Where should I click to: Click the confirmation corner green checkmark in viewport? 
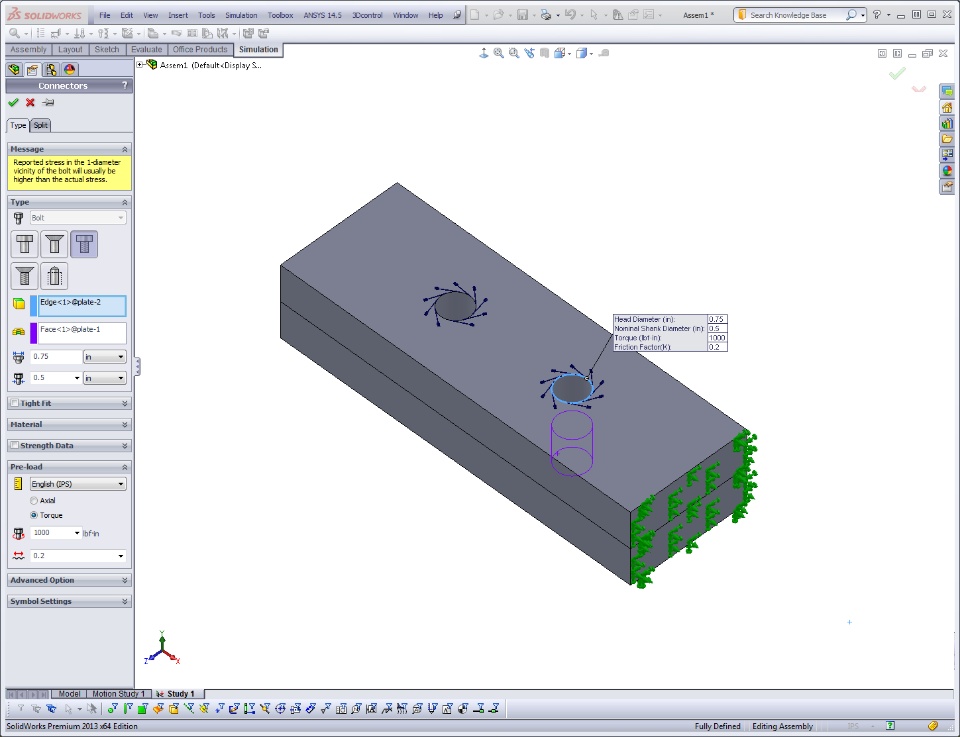(897, 73)
